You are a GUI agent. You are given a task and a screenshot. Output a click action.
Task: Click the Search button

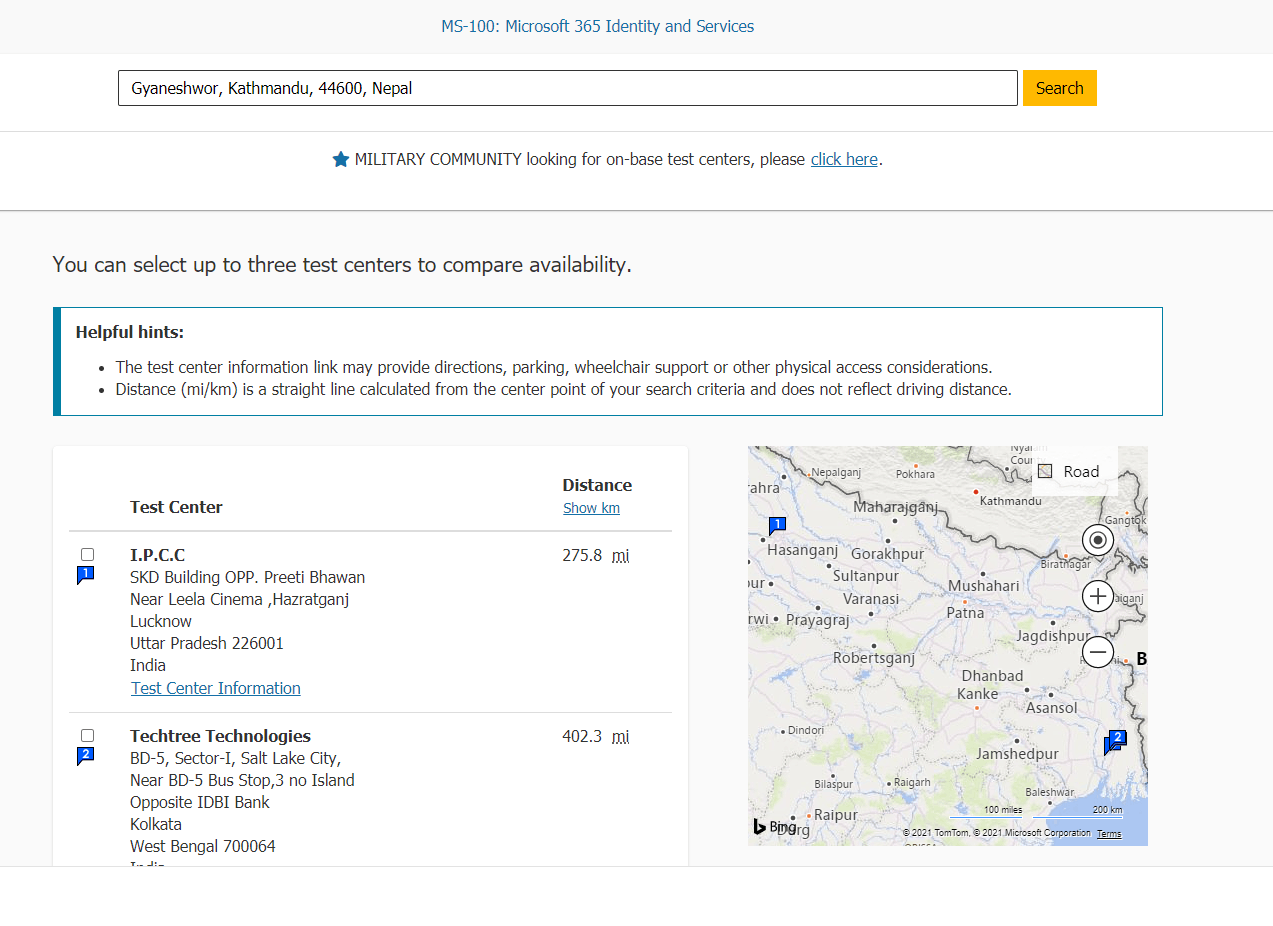[1060, 88]
